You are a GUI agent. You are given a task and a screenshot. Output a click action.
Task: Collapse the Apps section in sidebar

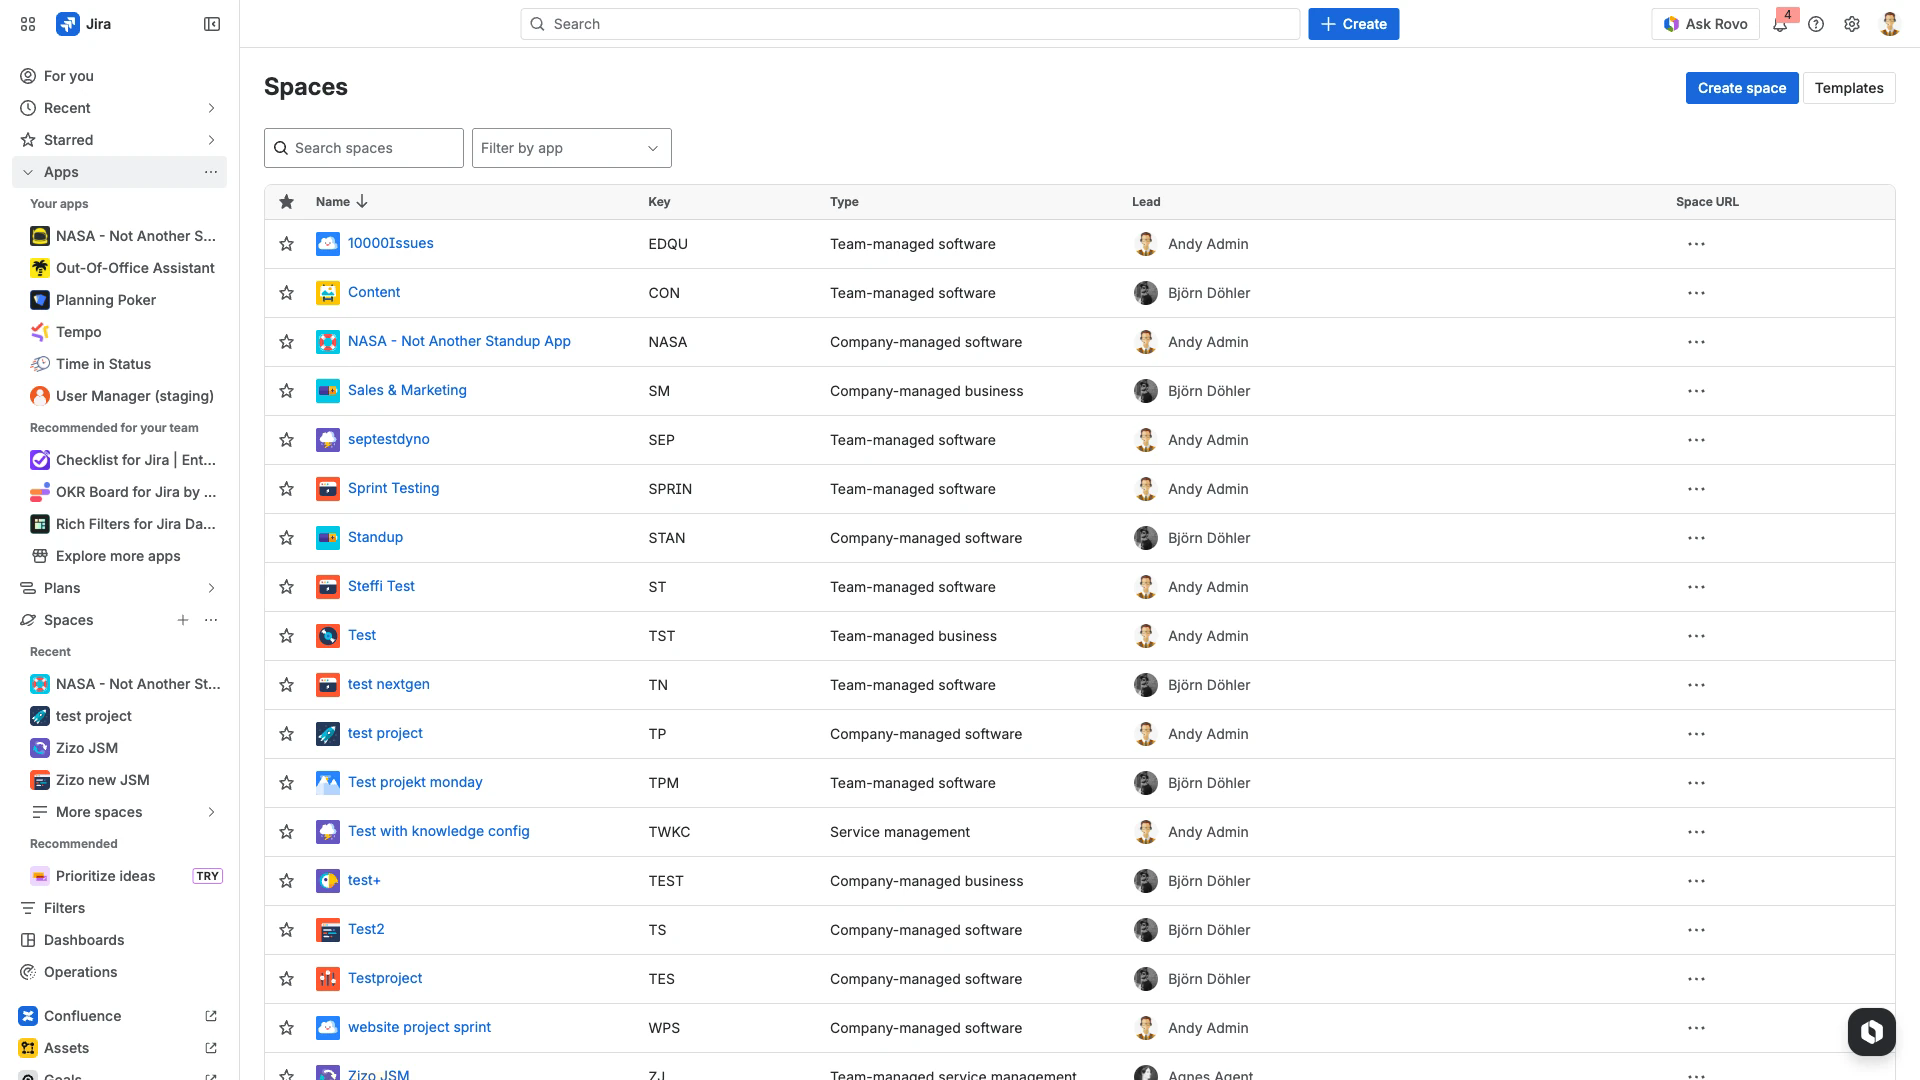[28, 172]
